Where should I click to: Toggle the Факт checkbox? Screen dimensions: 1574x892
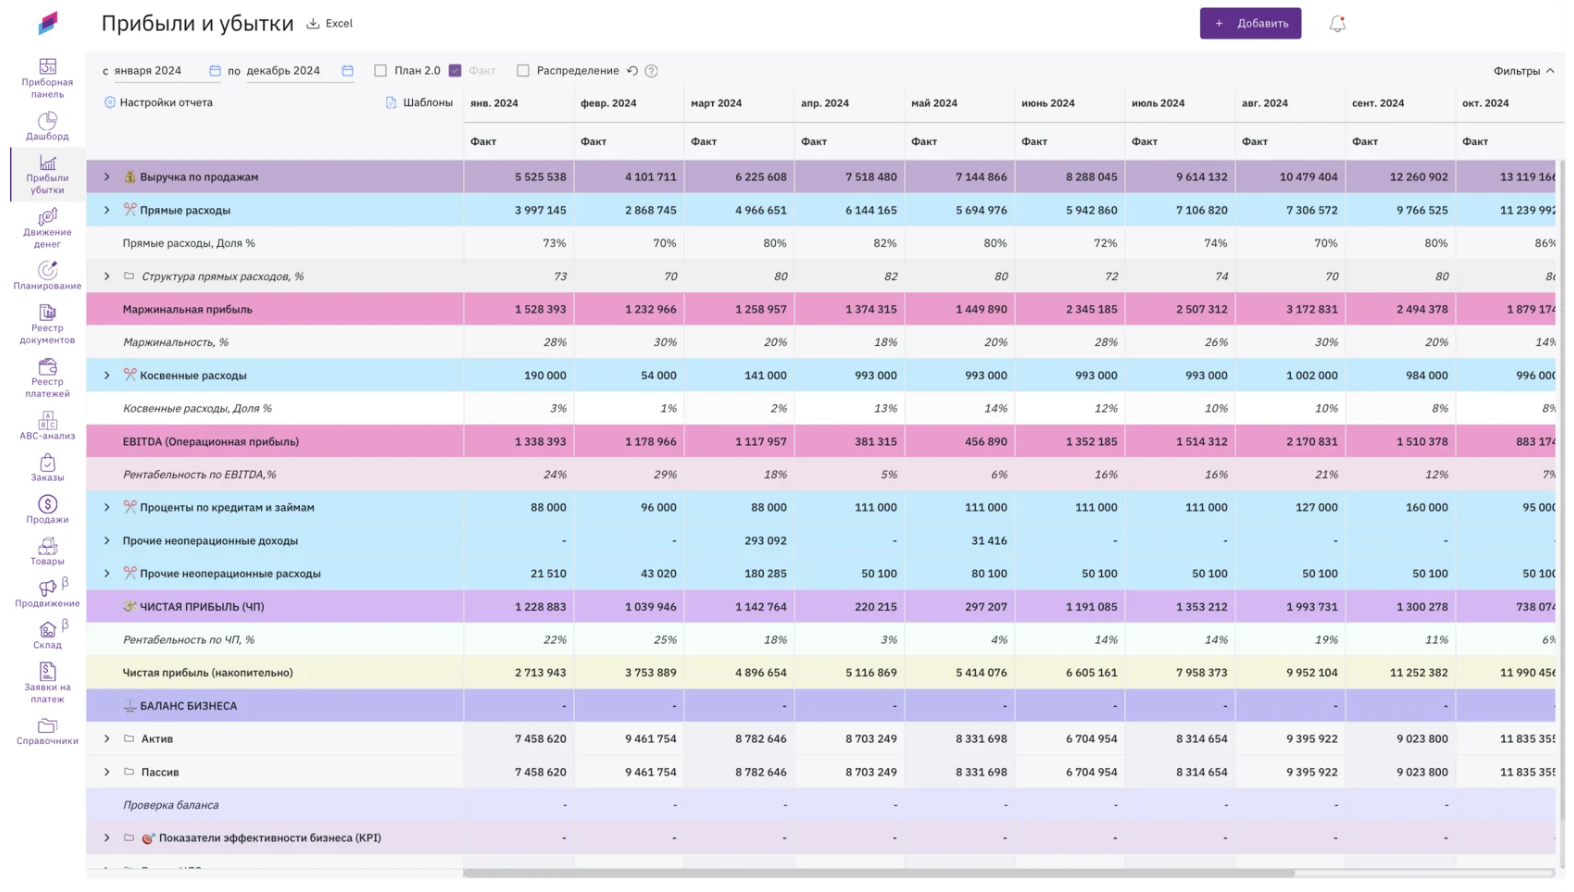point(455,71)
